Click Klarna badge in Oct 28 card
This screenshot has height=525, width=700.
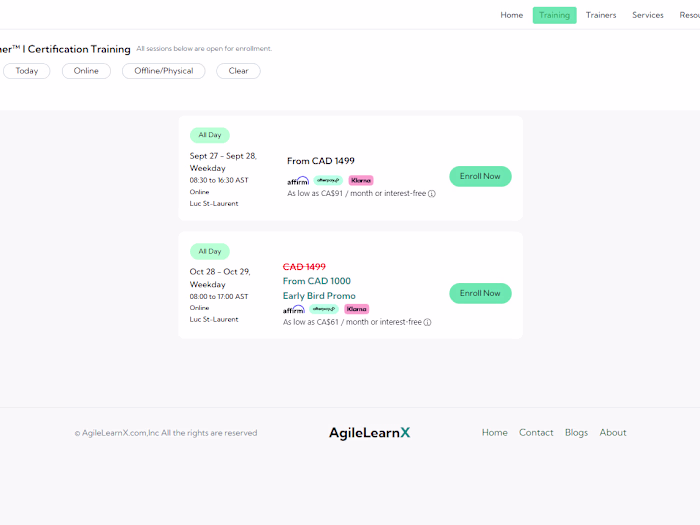[x=356, y=309]
